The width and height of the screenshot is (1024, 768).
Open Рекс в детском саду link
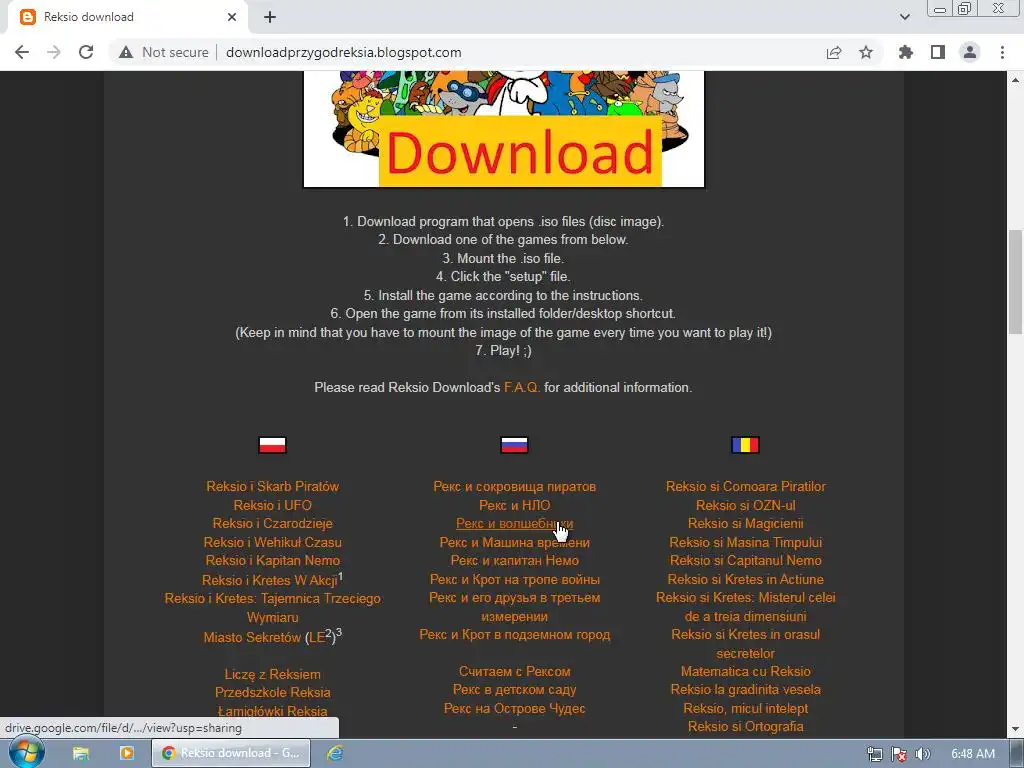(x=515, y=690)
